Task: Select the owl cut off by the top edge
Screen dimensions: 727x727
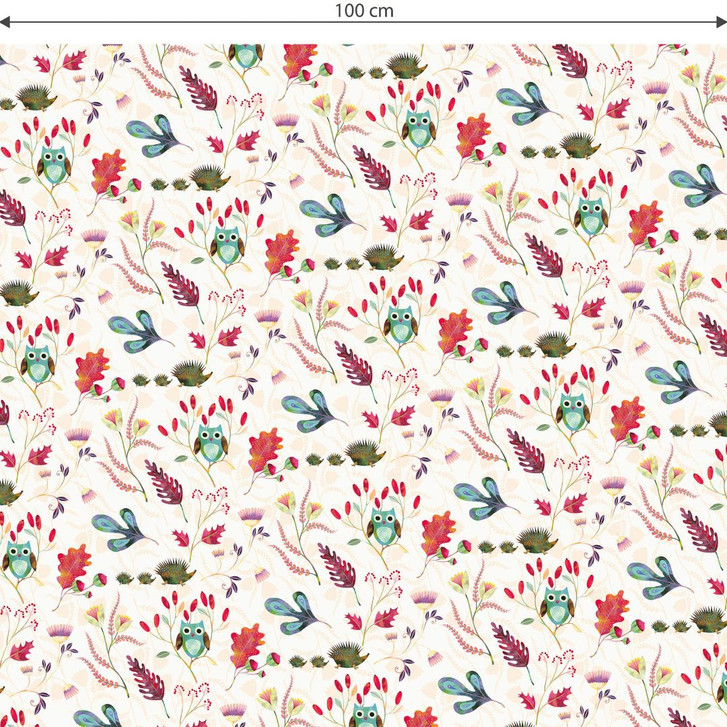Action: pyautogui.click(x=243, y=54)
